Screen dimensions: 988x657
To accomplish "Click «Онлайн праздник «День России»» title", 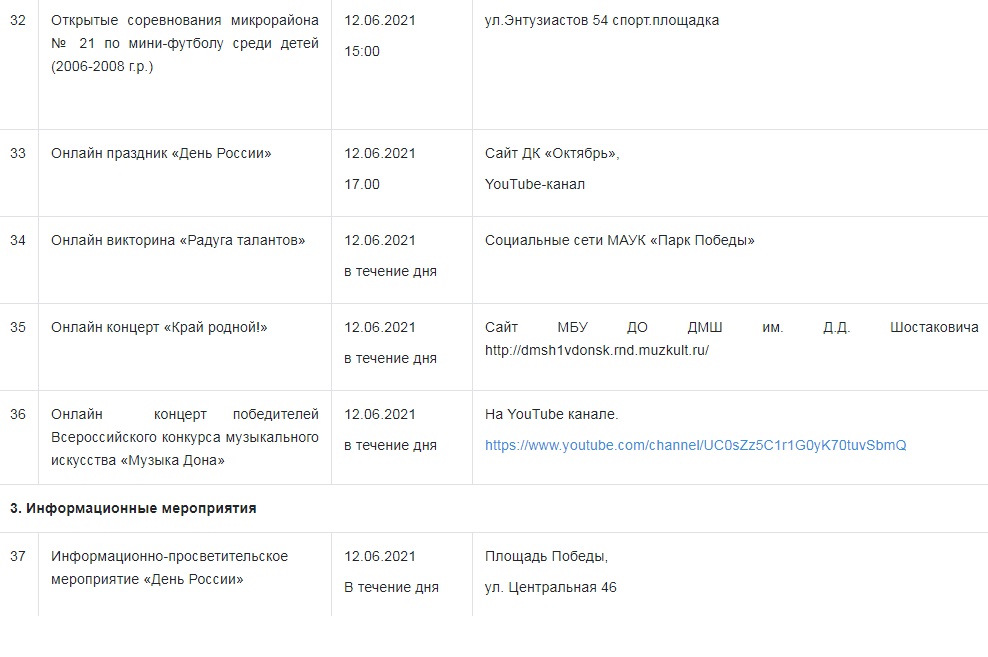I will pos(161,153).
